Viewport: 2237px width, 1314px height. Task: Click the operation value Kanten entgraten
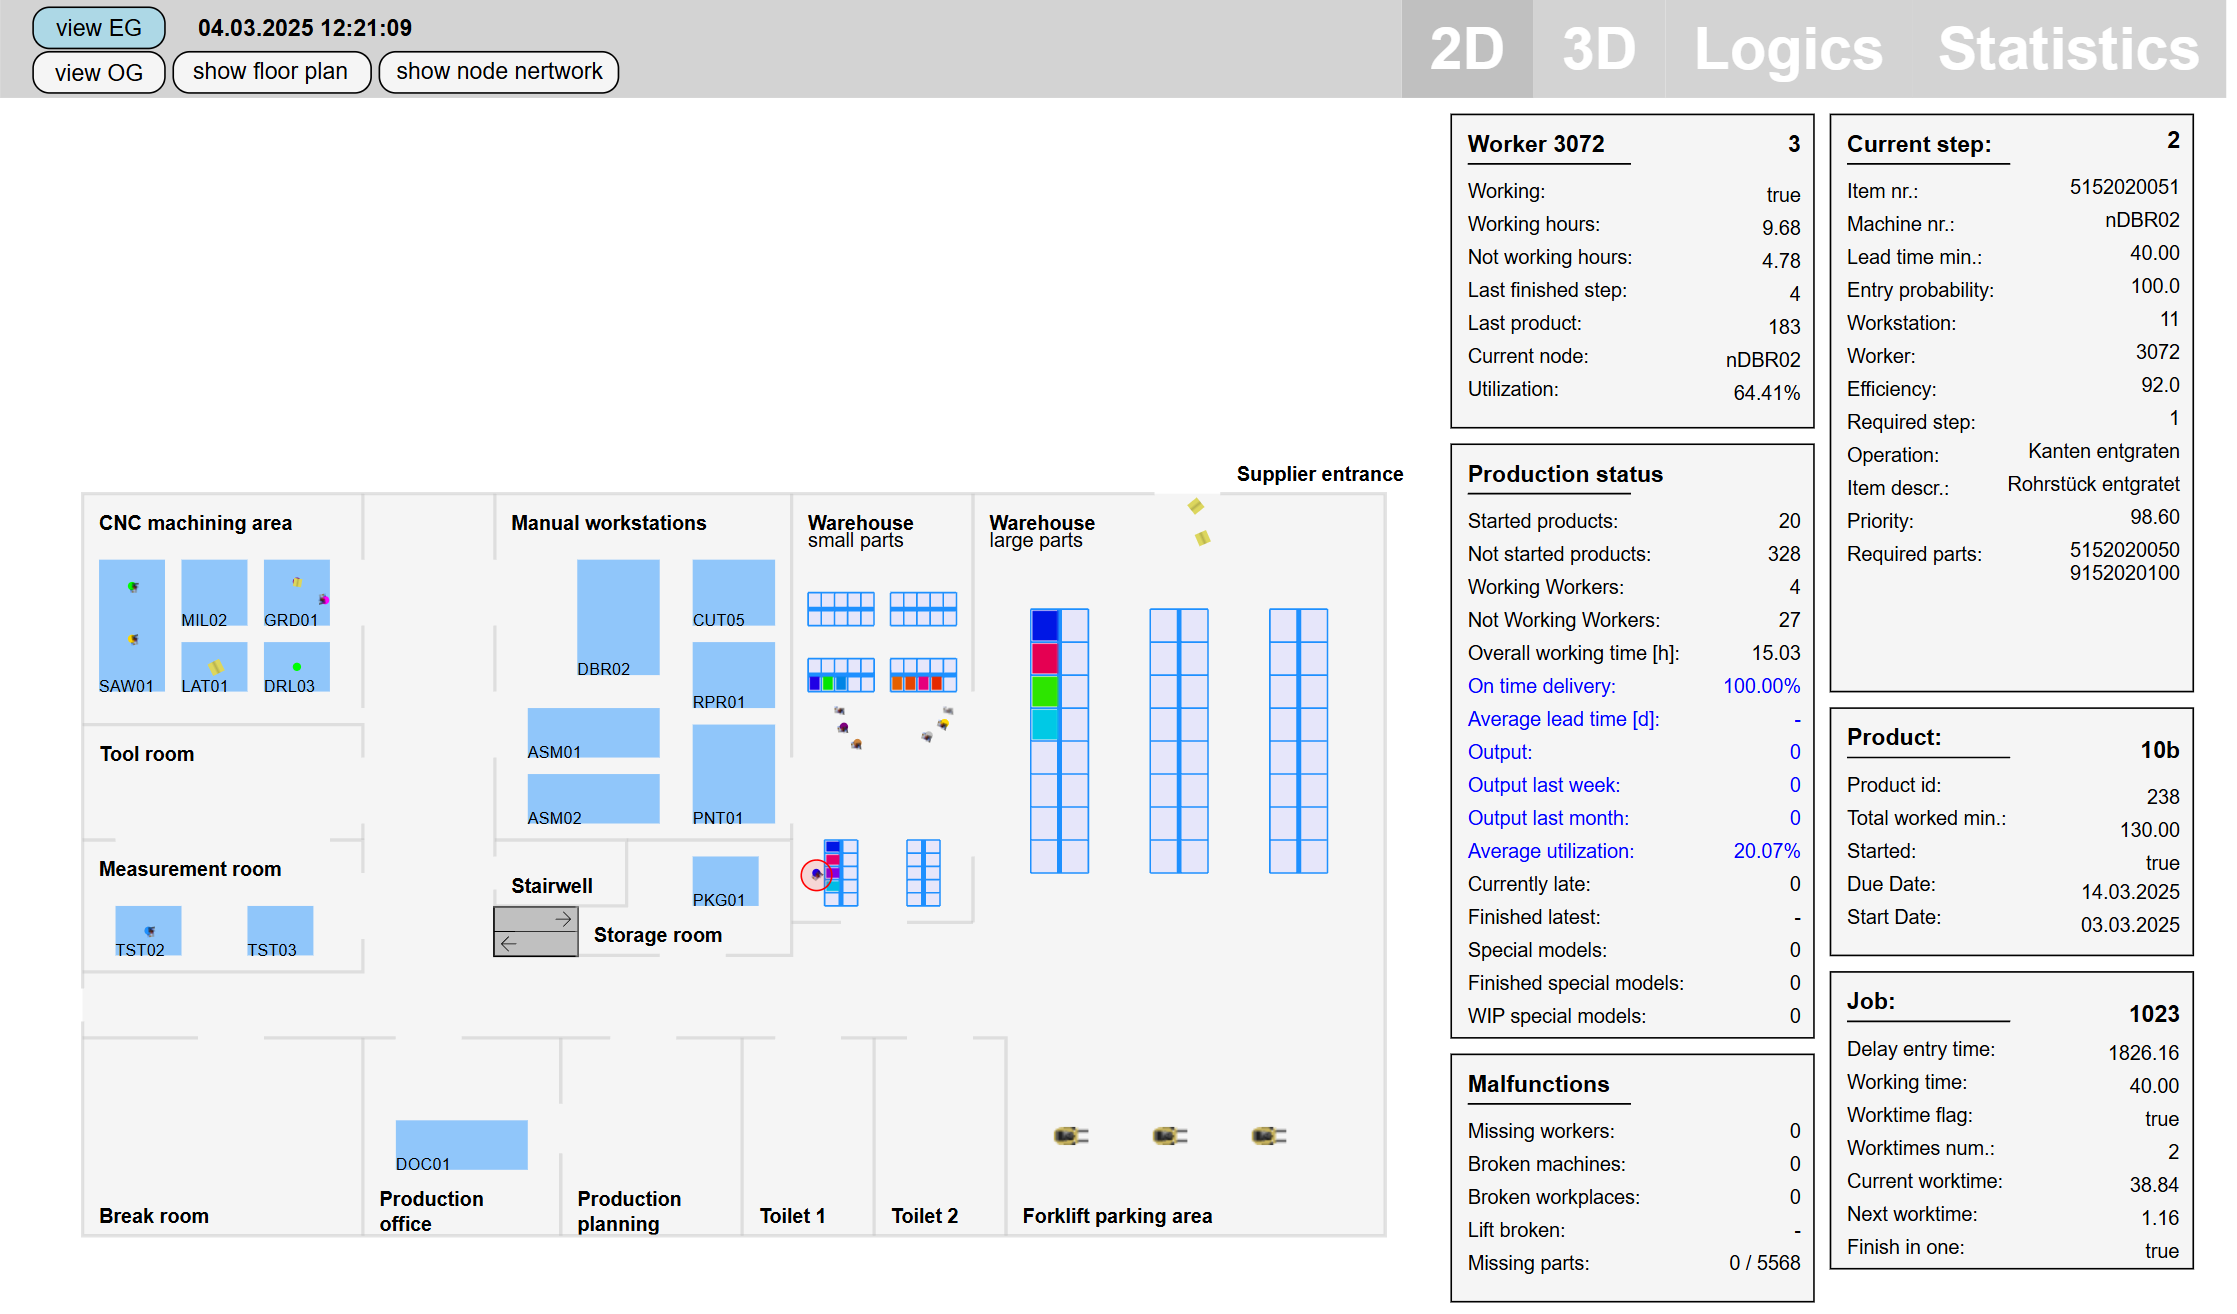point(2103,451)
